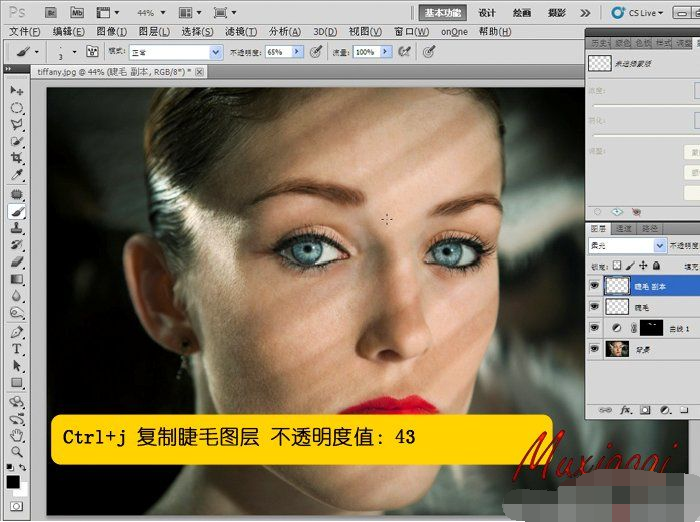The width and height of the screenshot is (700, 522).
Task: Hide the 曲线 1 adjustment layer eye
Action: coord(594,328)
